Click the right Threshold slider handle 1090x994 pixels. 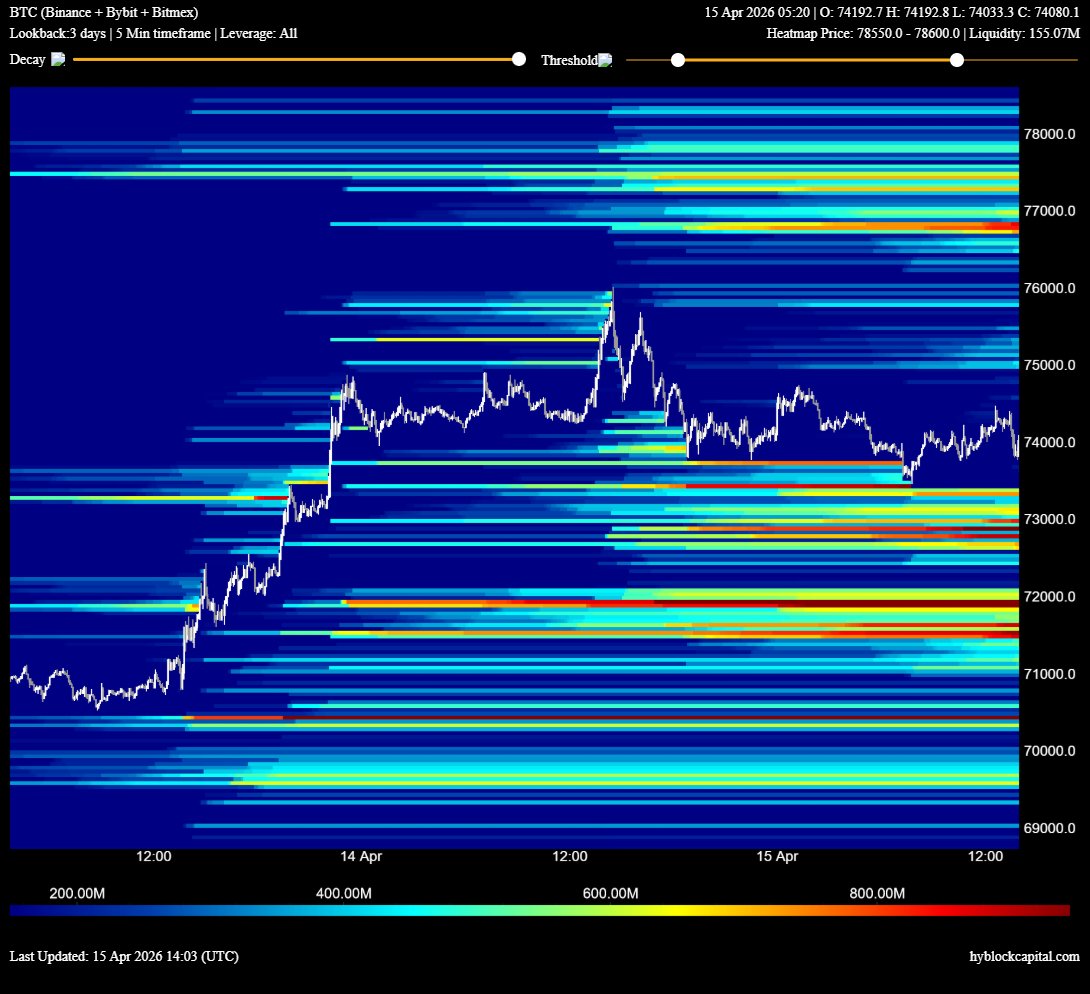pos(956,60)
